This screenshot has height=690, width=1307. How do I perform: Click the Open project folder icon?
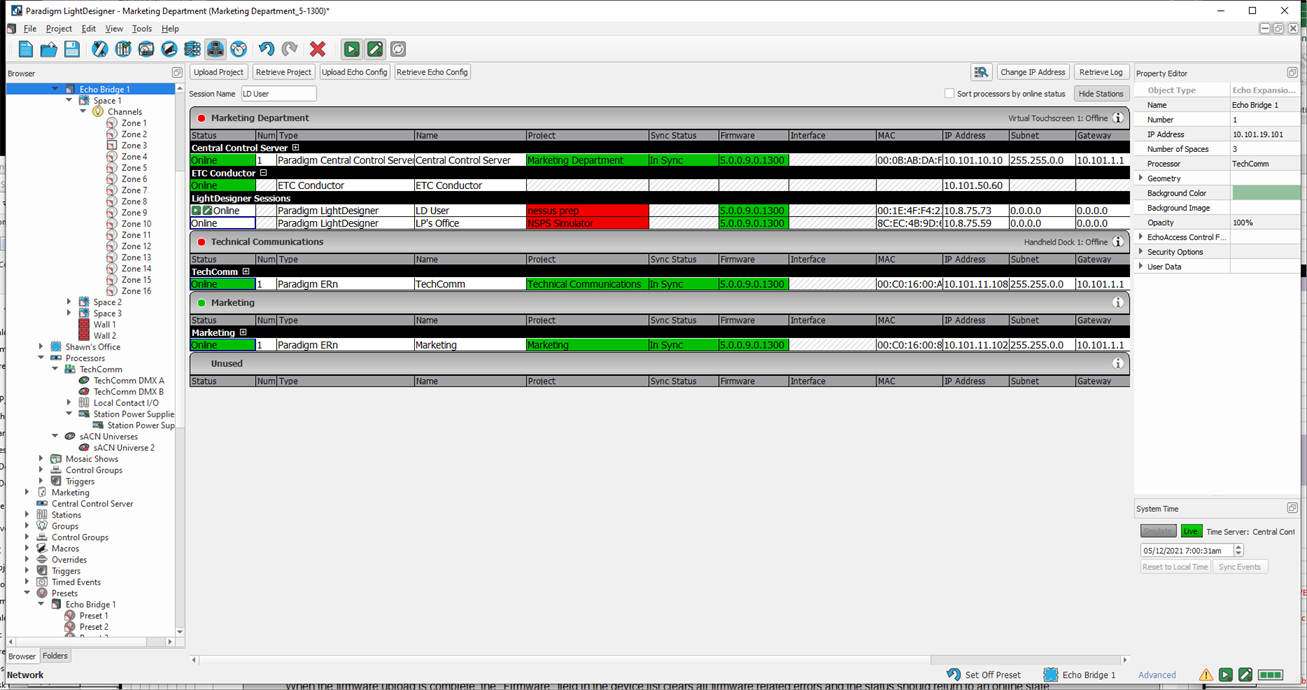[48, 49]
